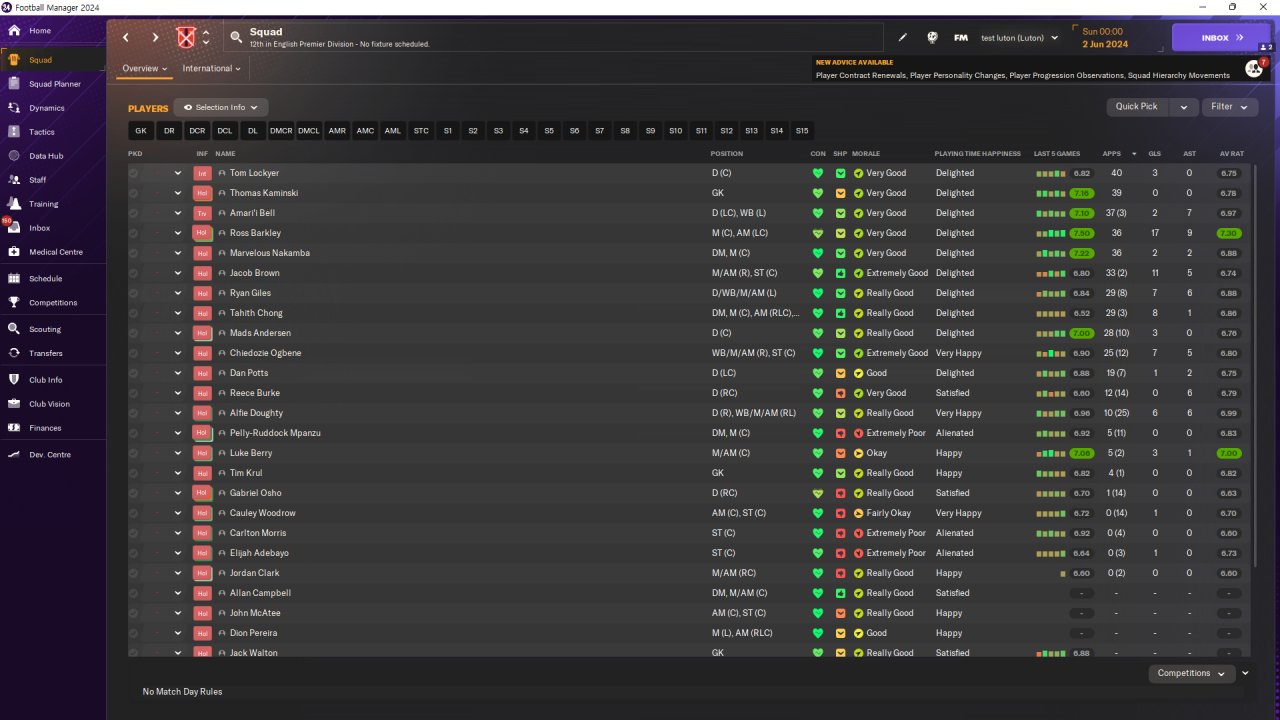Click Ross Barkley's green 7.30 average rating badge

click(1229, 233)
